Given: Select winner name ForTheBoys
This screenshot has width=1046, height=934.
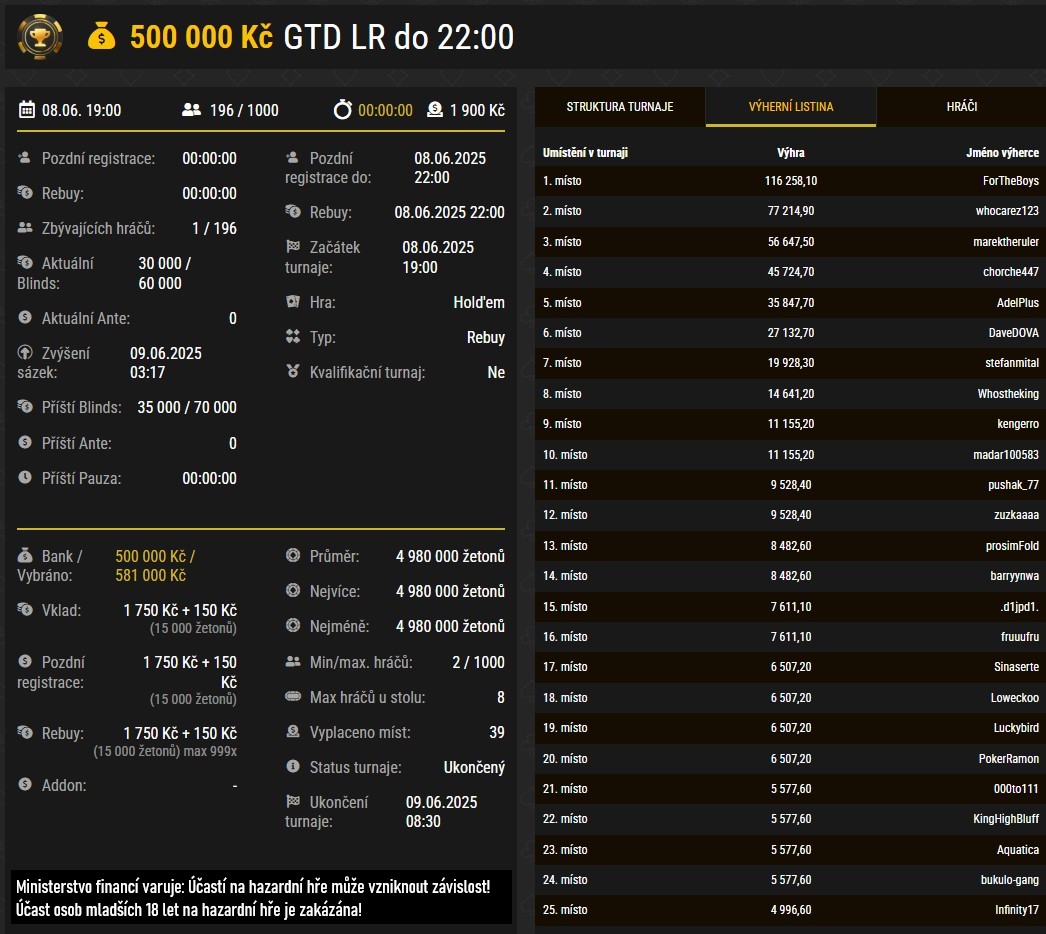Looking at the screenshot, I should tap(1010, 181).
